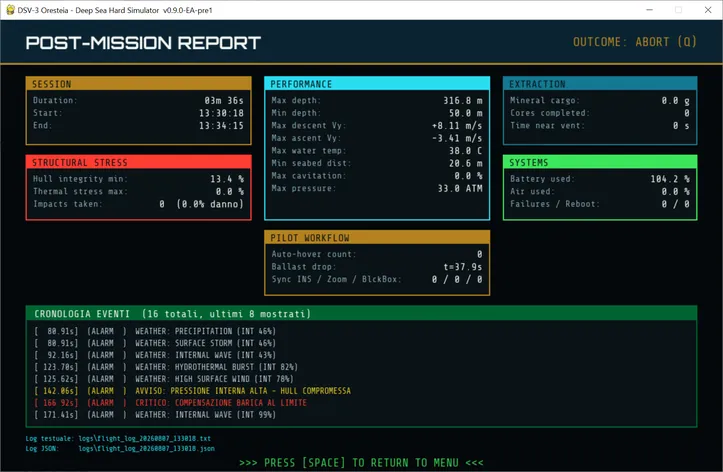Select the SESSION panel header
This screenshot has width=723, height=472.
(138, 84)
